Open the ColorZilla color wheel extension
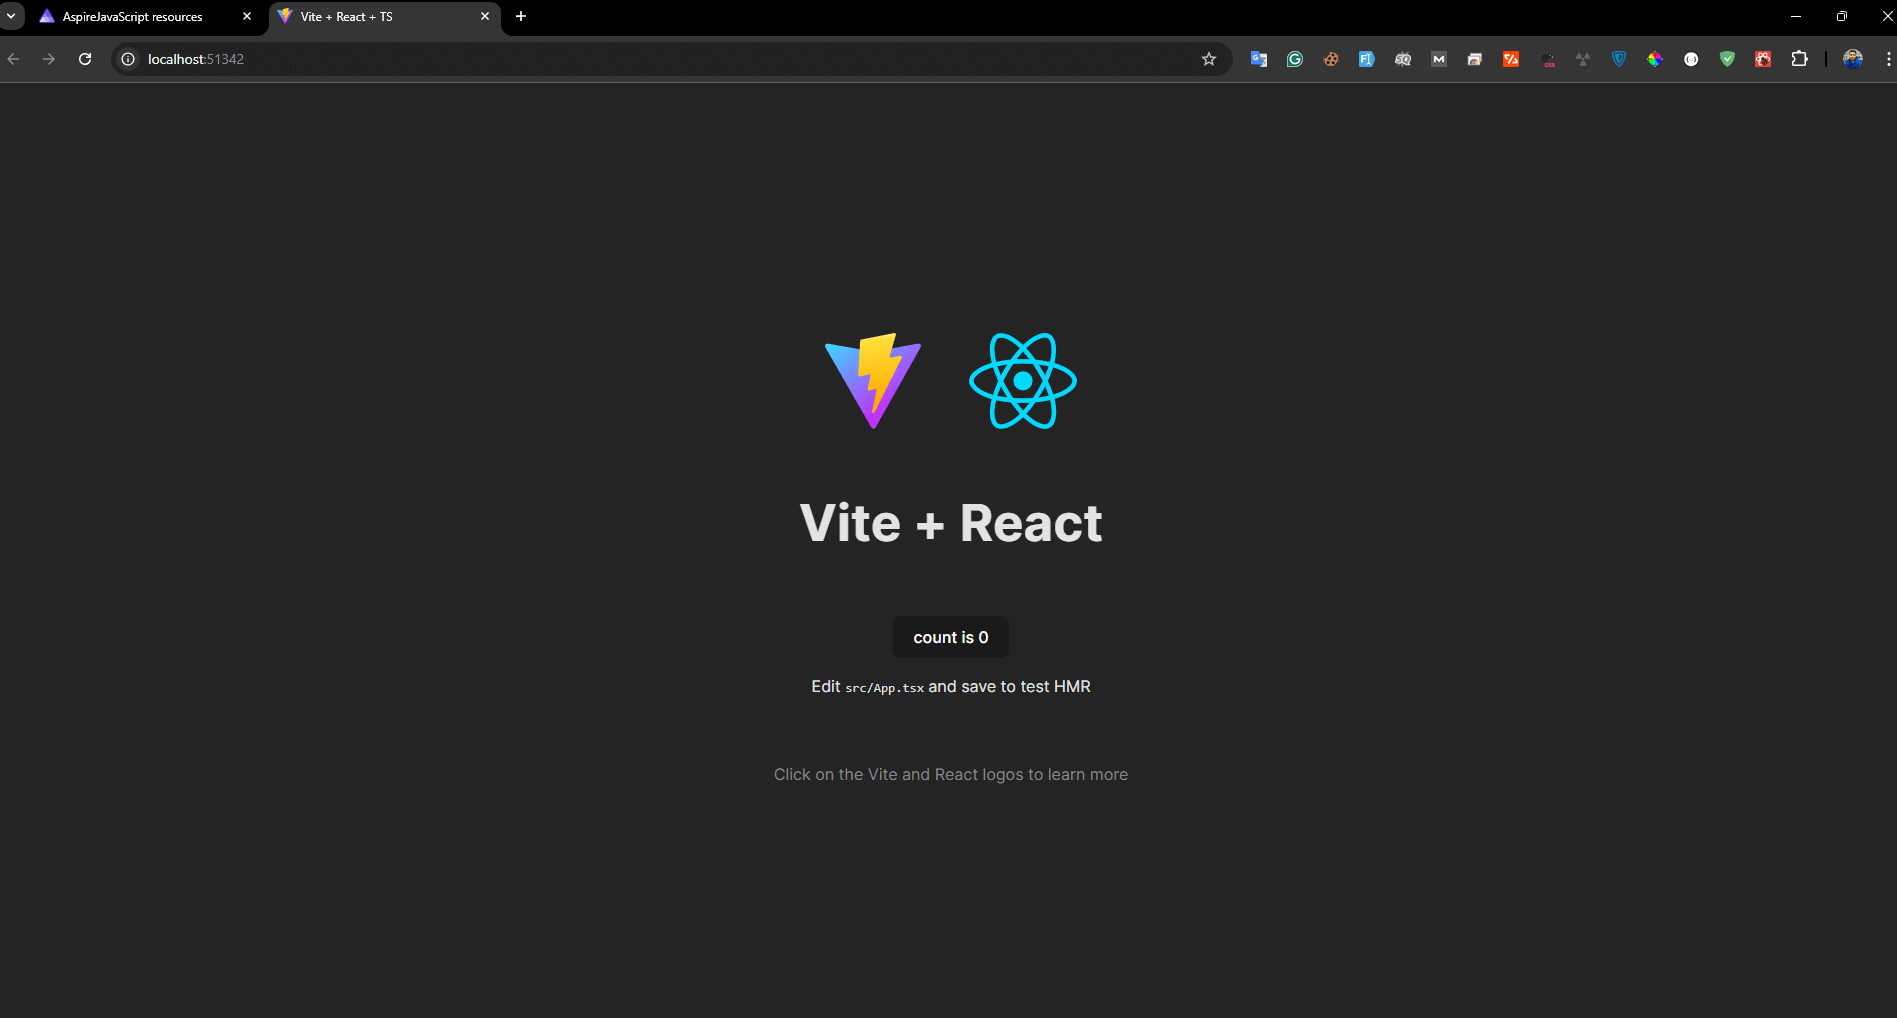This screenshot has height=1018, width=1897. tap(1655, 59)
